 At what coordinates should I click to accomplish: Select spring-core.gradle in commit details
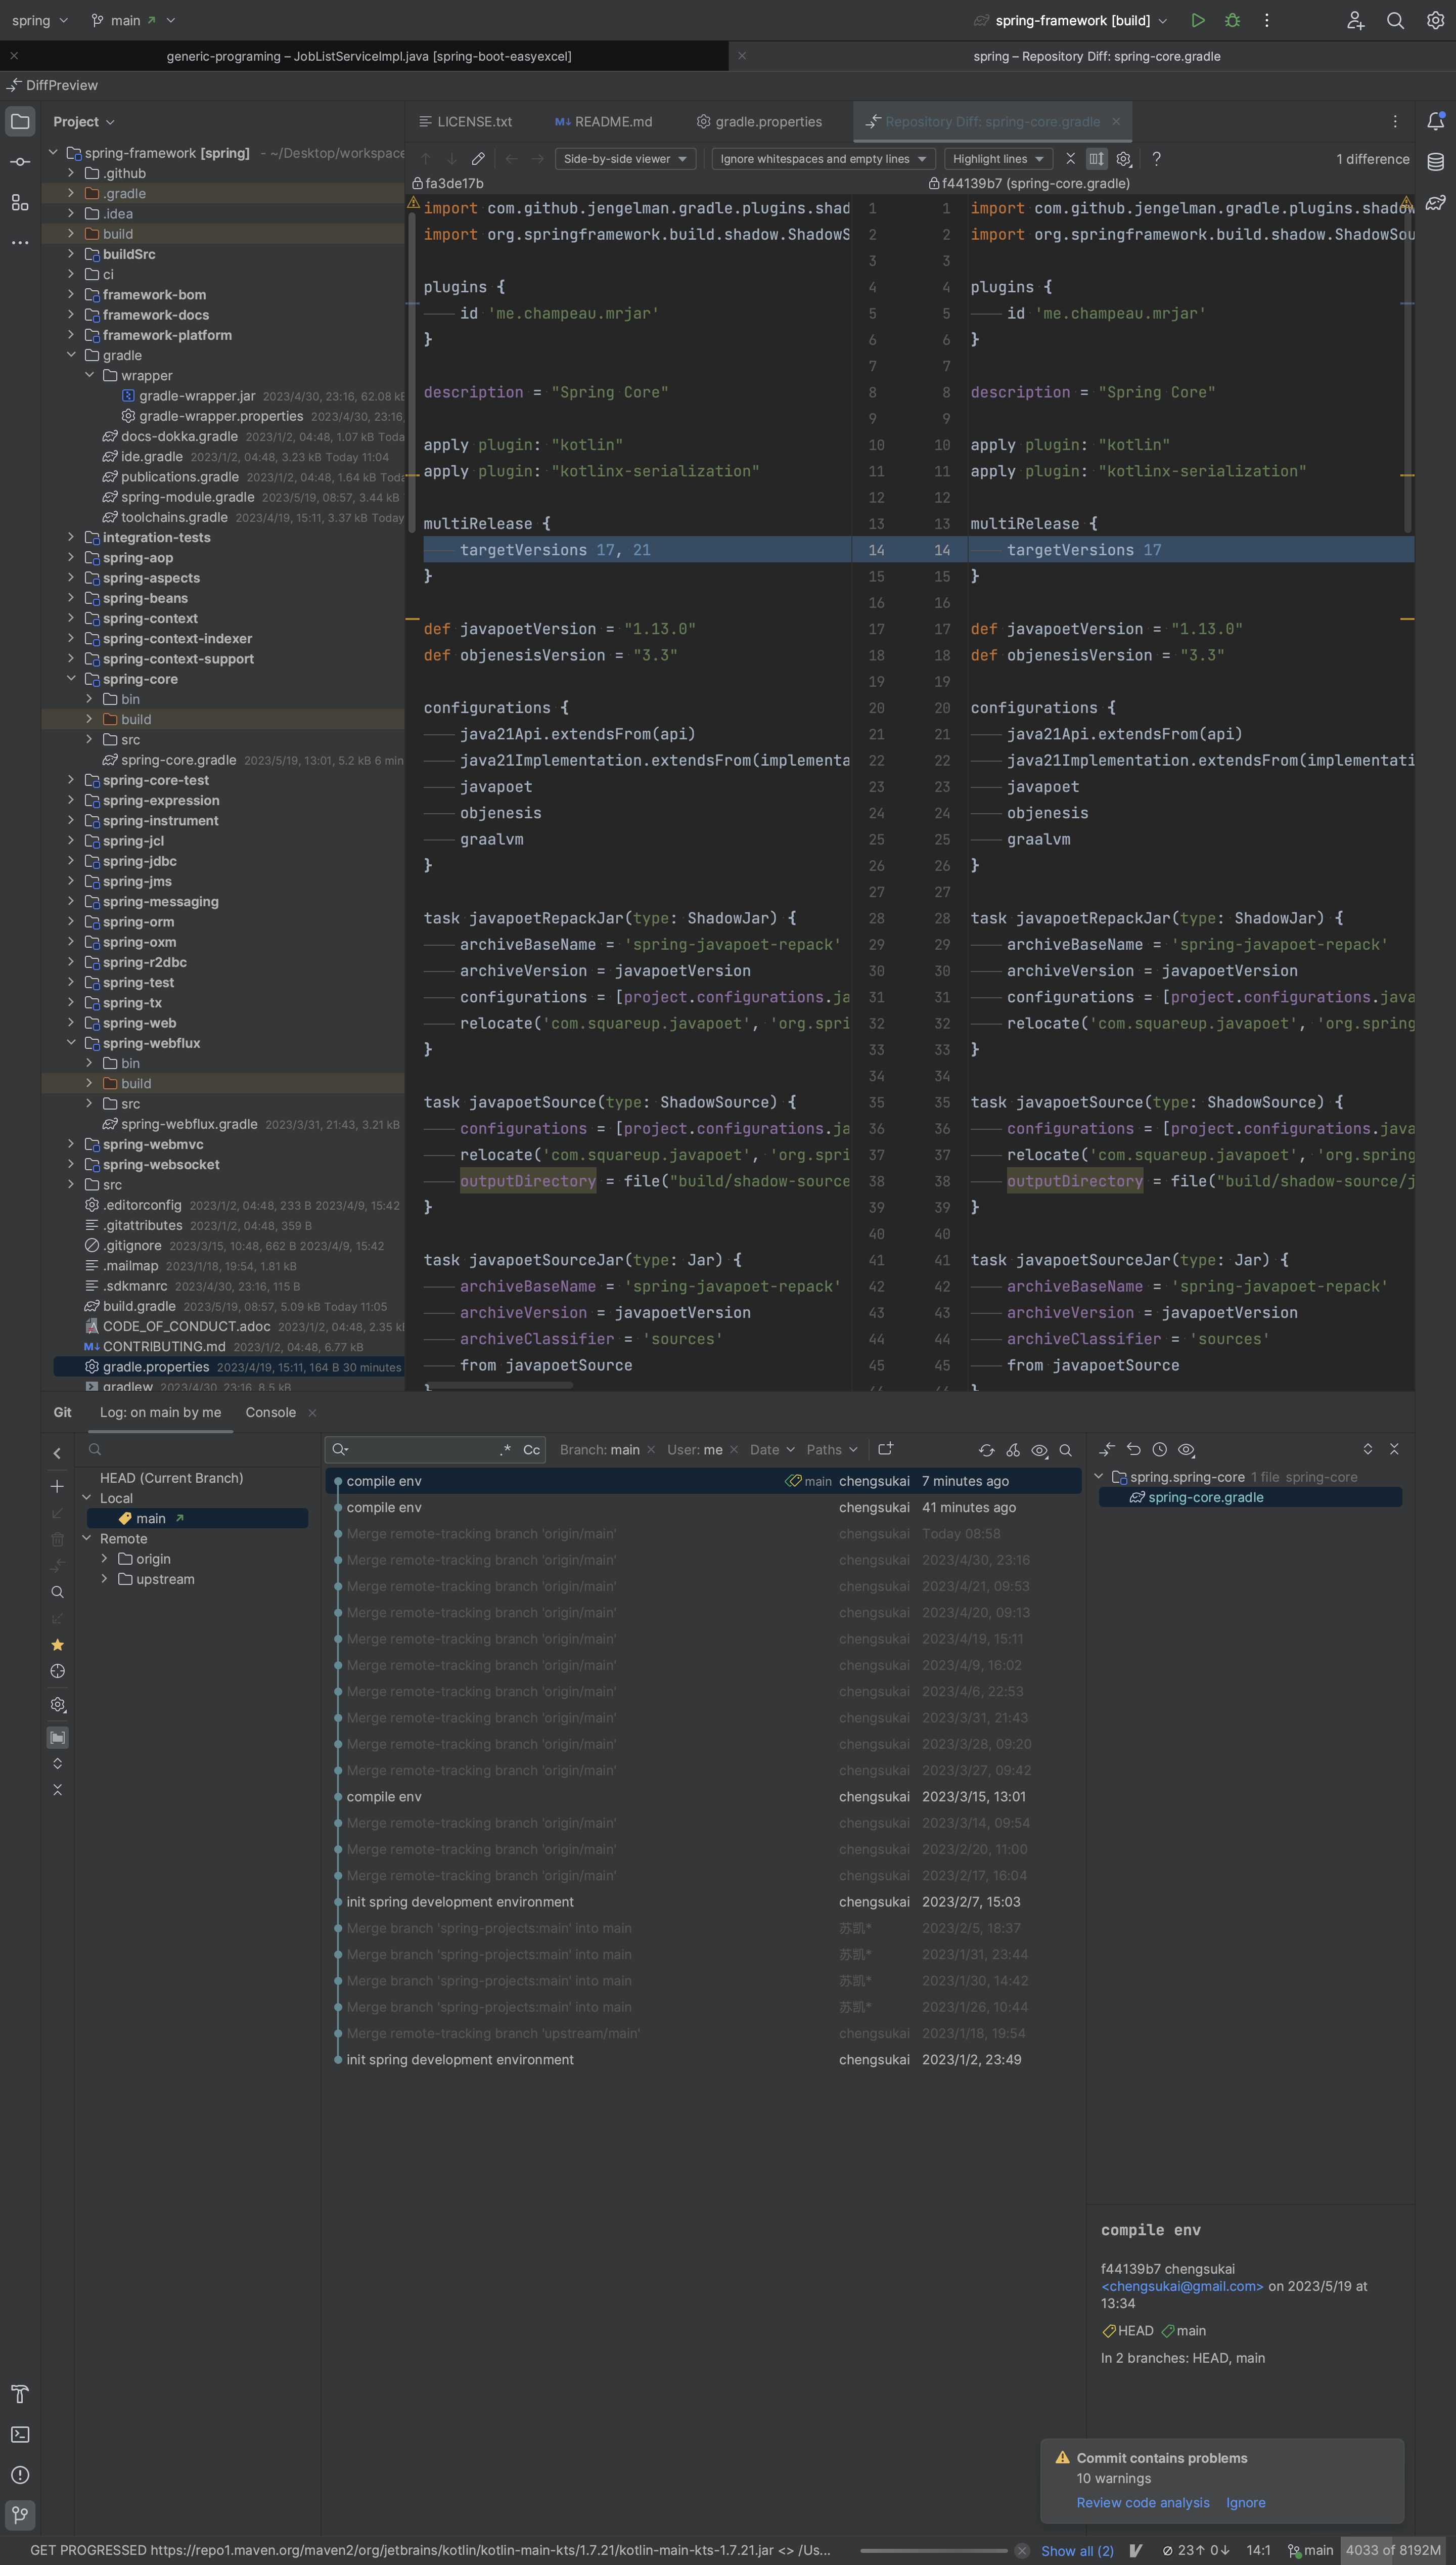(1250, 1497)
